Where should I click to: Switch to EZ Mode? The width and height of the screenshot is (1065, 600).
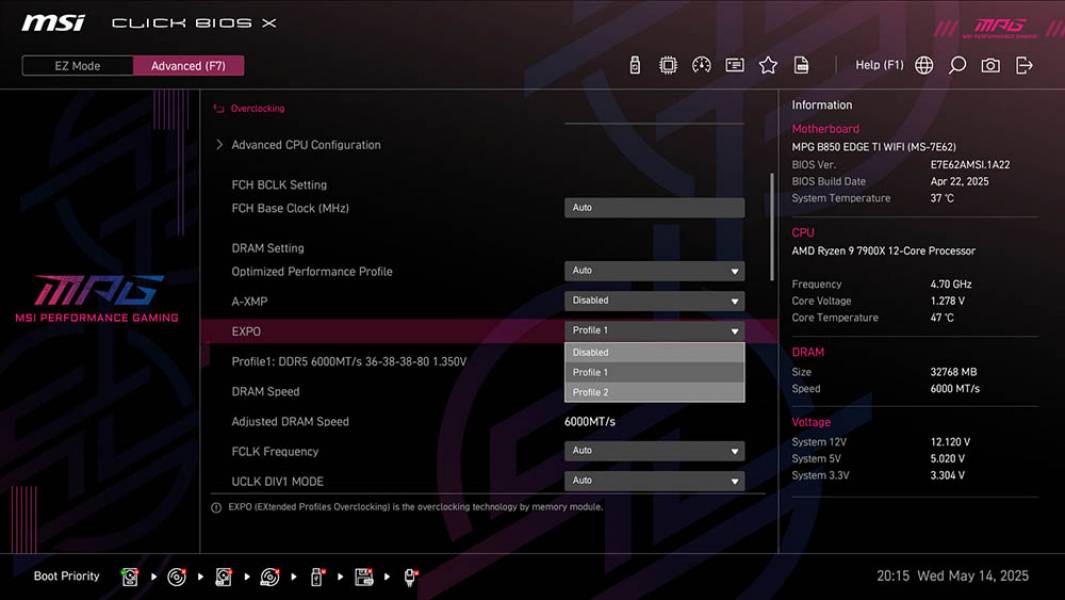[77, 66]
